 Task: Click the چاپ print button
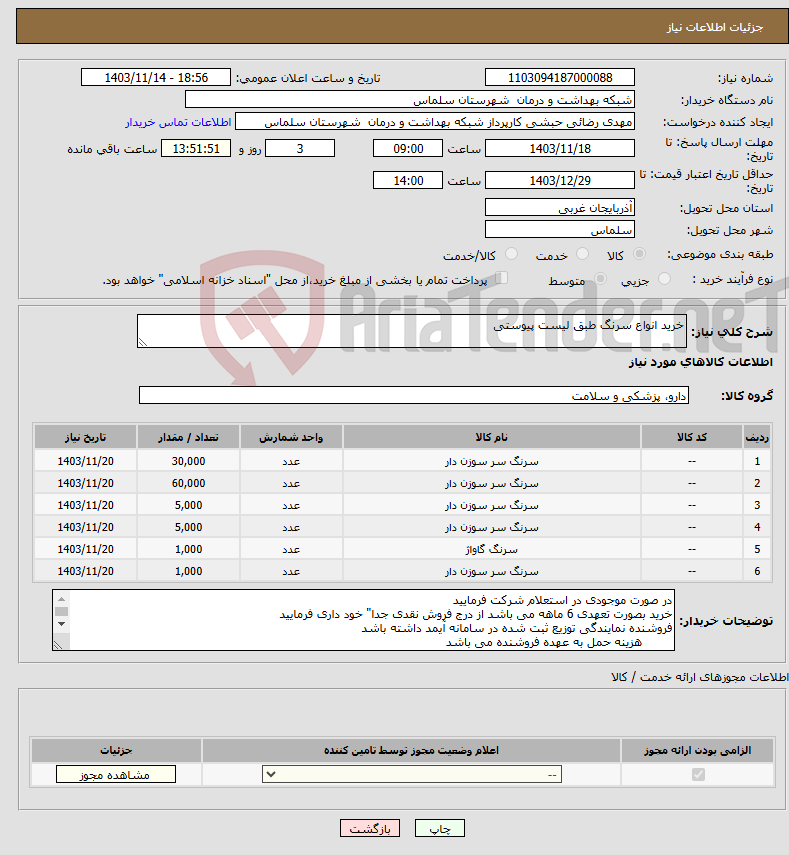tap(439, 828)
